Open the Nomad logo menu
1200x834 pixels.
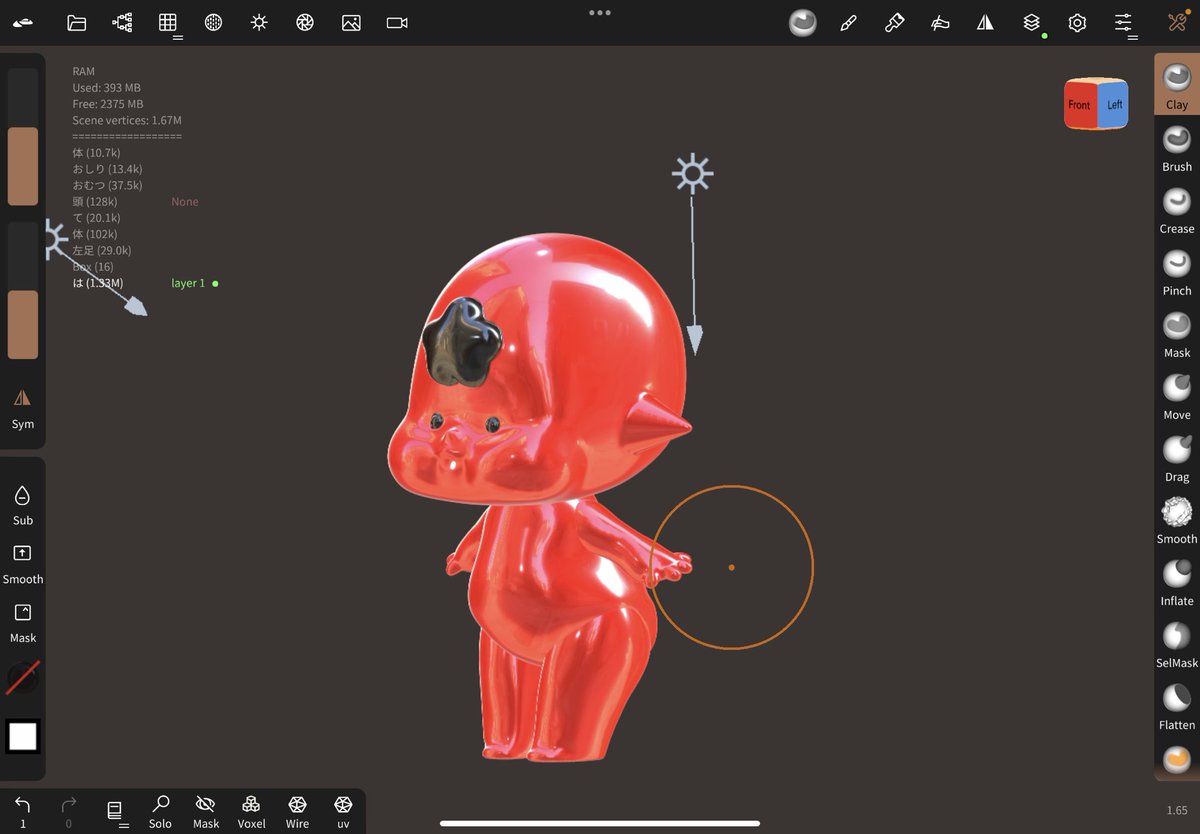23,22
